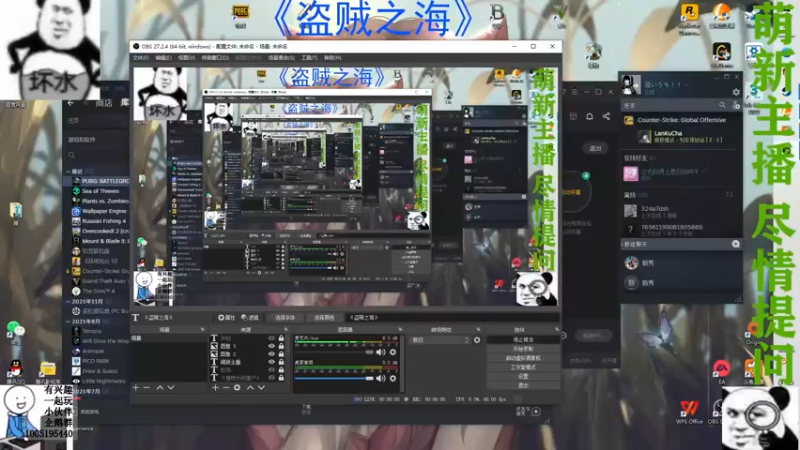
Task: Open 麦克风/Aux audio settings gear
Action: click(393, 352)
